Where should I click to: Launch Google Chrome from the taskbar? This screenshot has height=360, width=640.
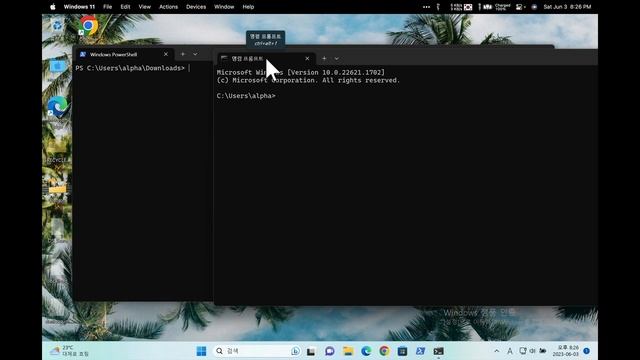(384, 351)
